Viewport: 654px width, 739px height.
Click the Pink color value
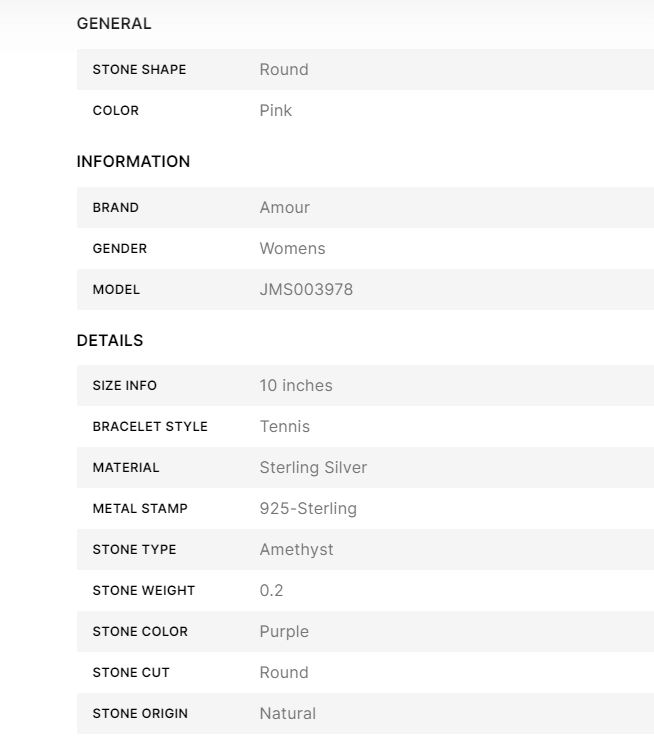coord(276,111)
